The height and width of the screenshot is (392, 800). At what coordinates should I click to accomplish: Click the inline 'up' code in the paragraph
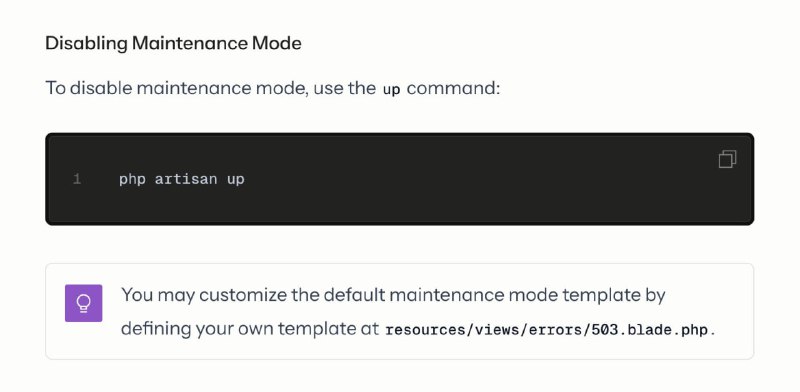391,89
